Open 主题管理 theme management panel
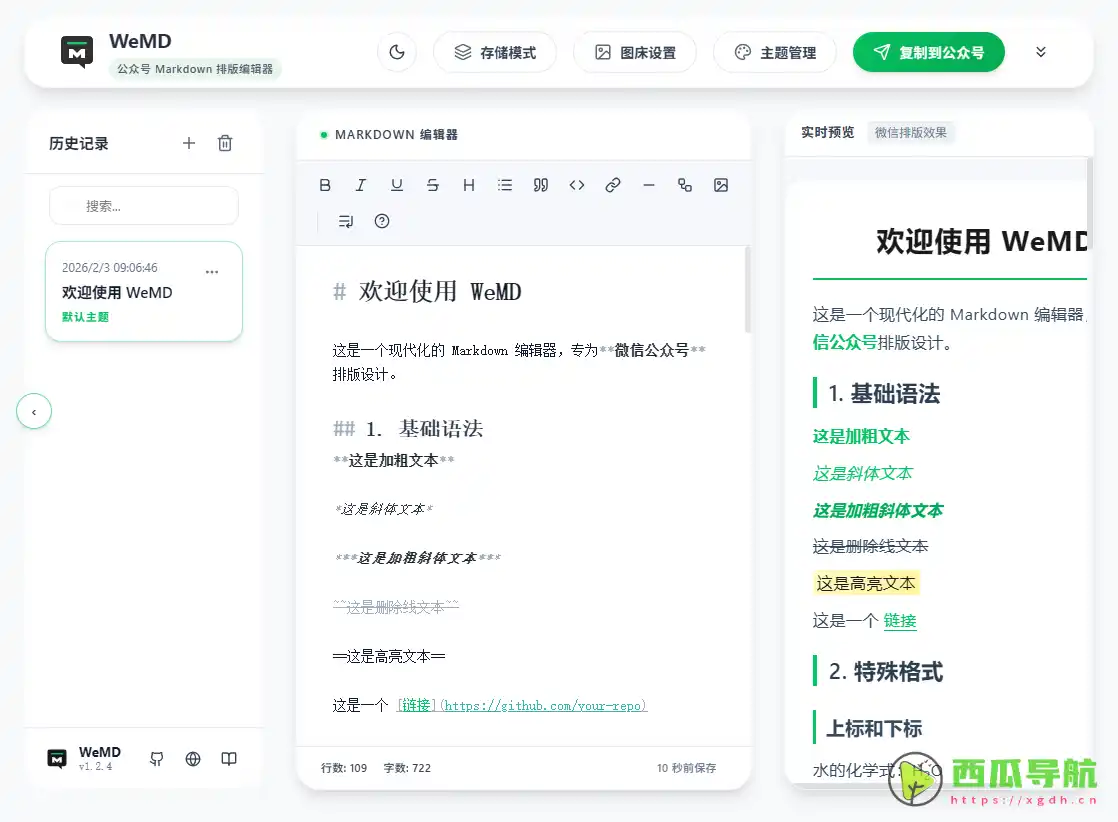The height and width of the screenshot is (822, 1118). [x=775, y=51]
